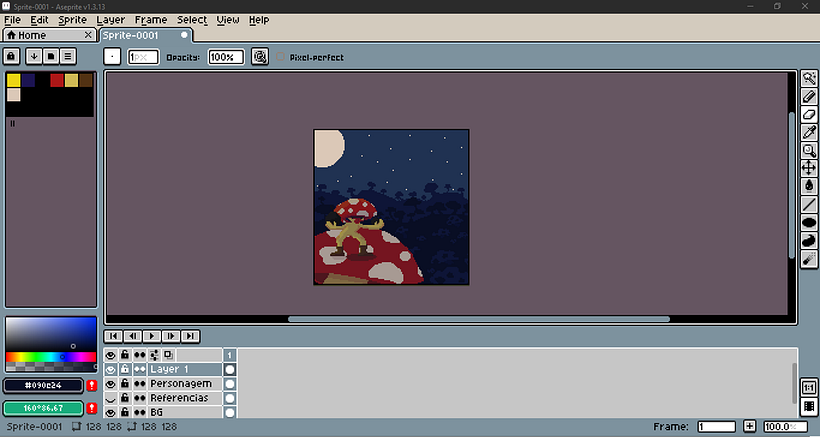820x438 pixels.
Task: Click the palette edit lock button
Action: coord(12,56)
